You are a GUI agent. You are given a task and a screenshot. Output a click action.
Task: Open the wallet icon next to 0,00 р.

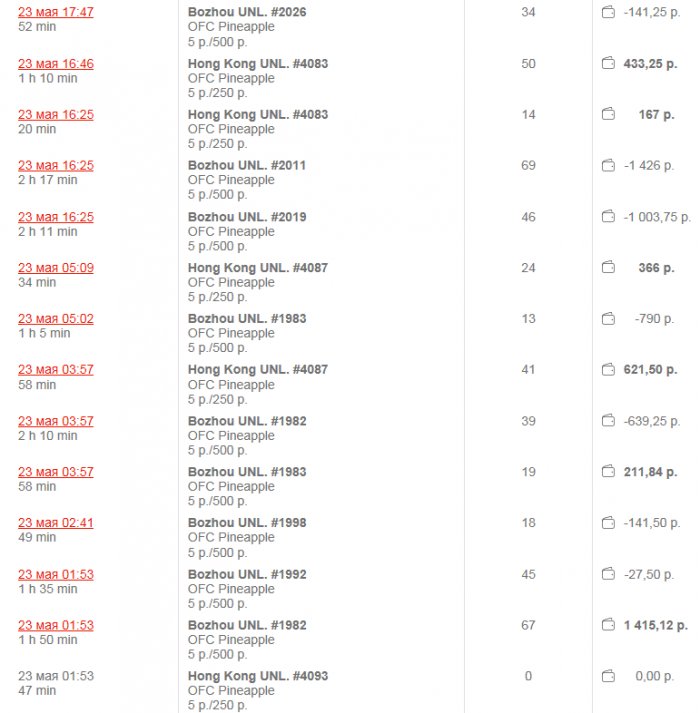click(x=608, y=676)
